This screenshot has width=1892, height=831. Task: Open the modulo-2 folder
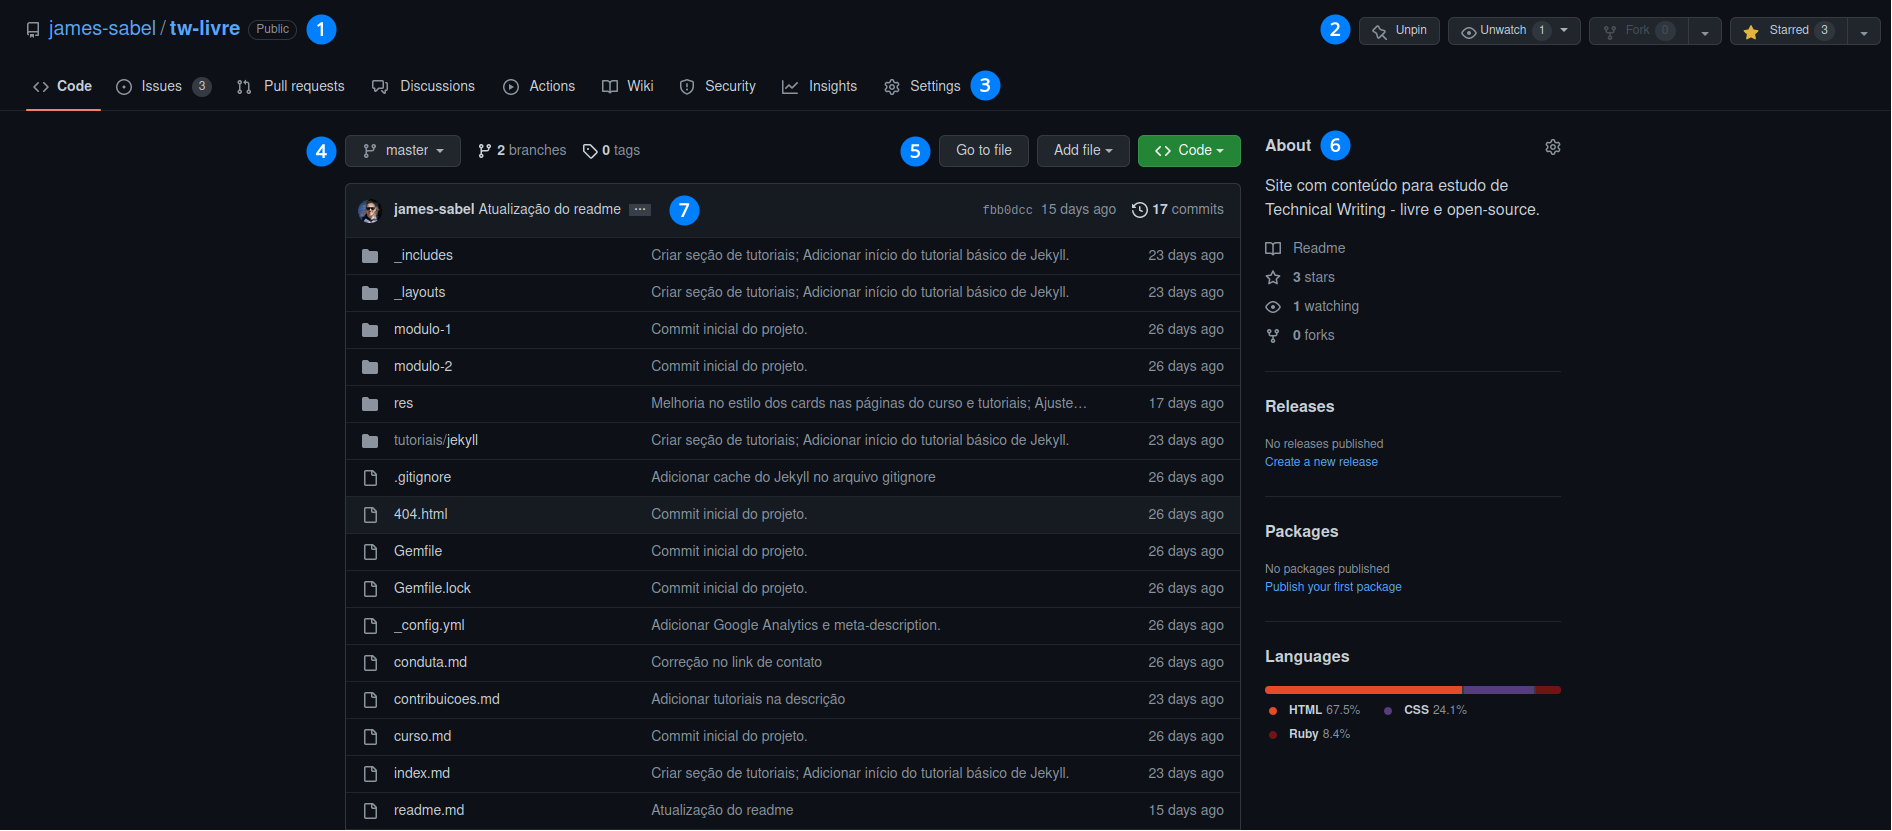(423, 367)
